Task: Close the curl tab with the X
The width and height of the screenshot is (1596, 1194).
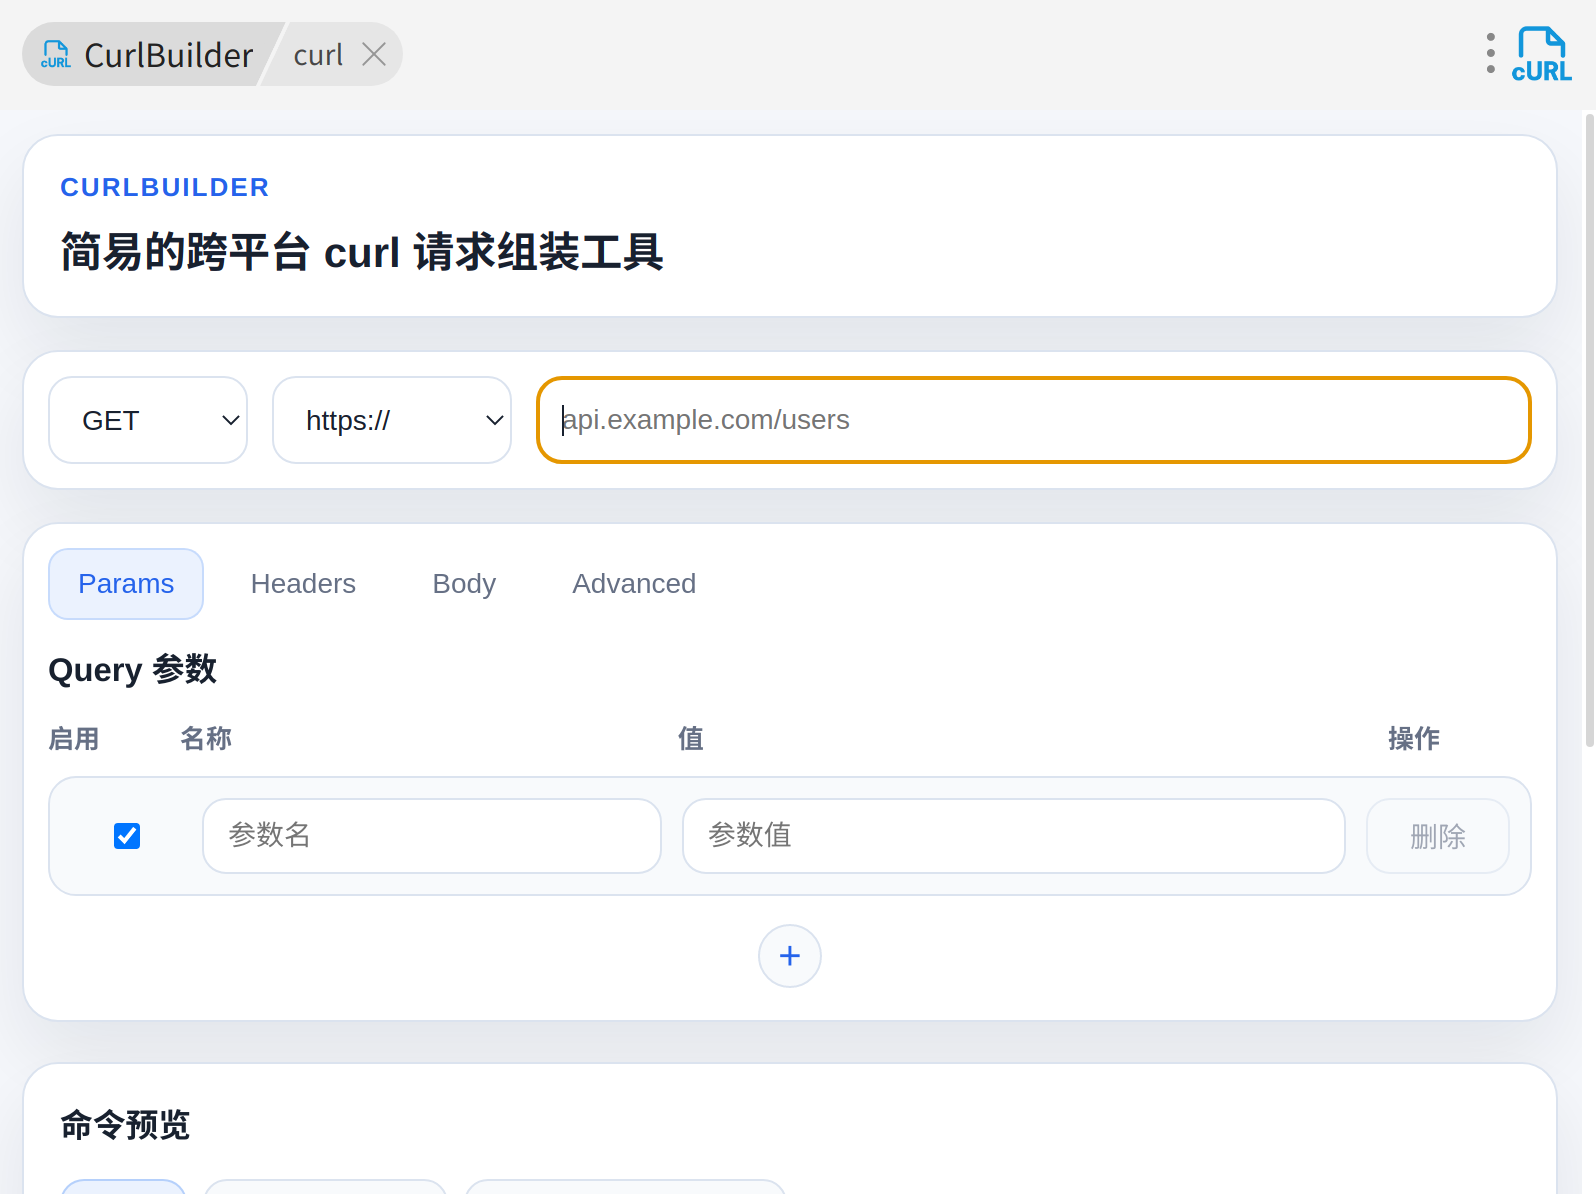Action: [x=374, y=54]
